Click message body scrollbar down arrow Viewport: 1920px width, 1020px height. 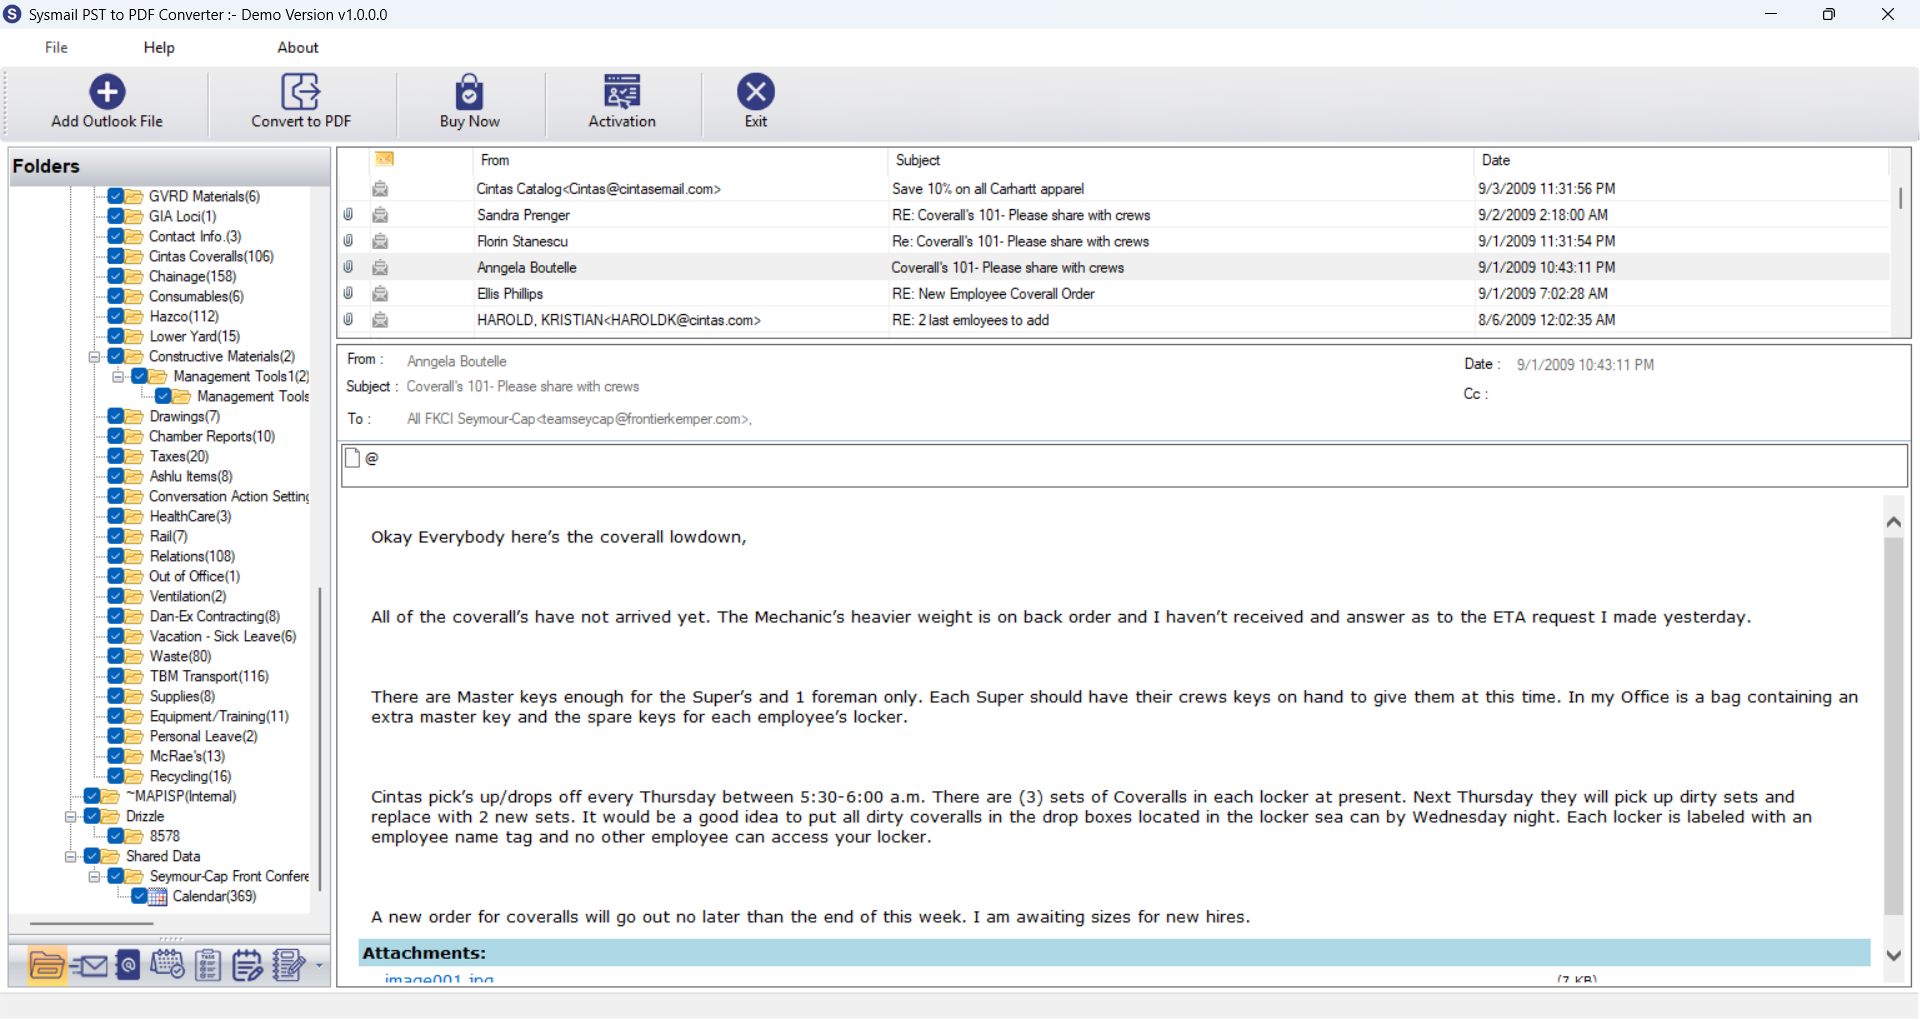[x=1893, y=956]
